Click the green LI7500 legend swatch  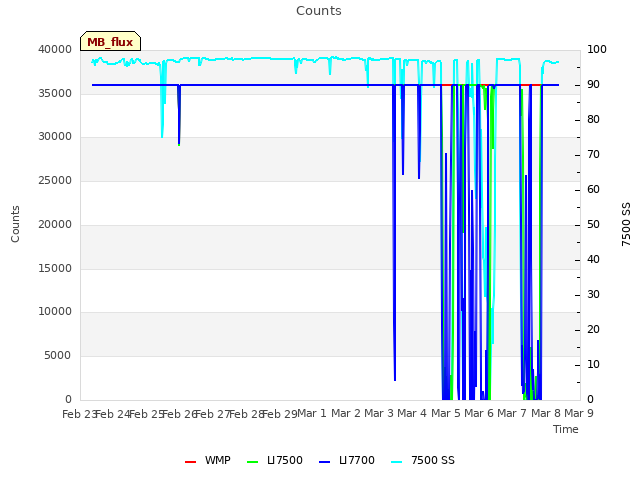(253, 462)
